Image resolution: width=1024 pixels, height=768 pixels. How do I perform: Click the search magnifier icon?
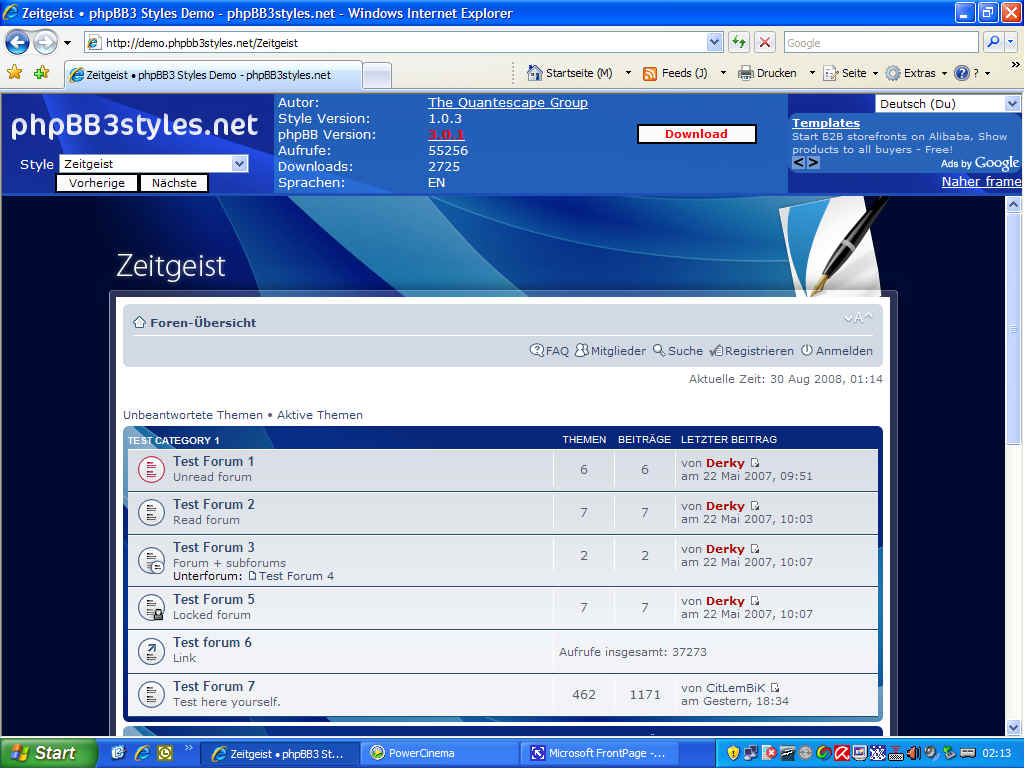pos(993,42)
